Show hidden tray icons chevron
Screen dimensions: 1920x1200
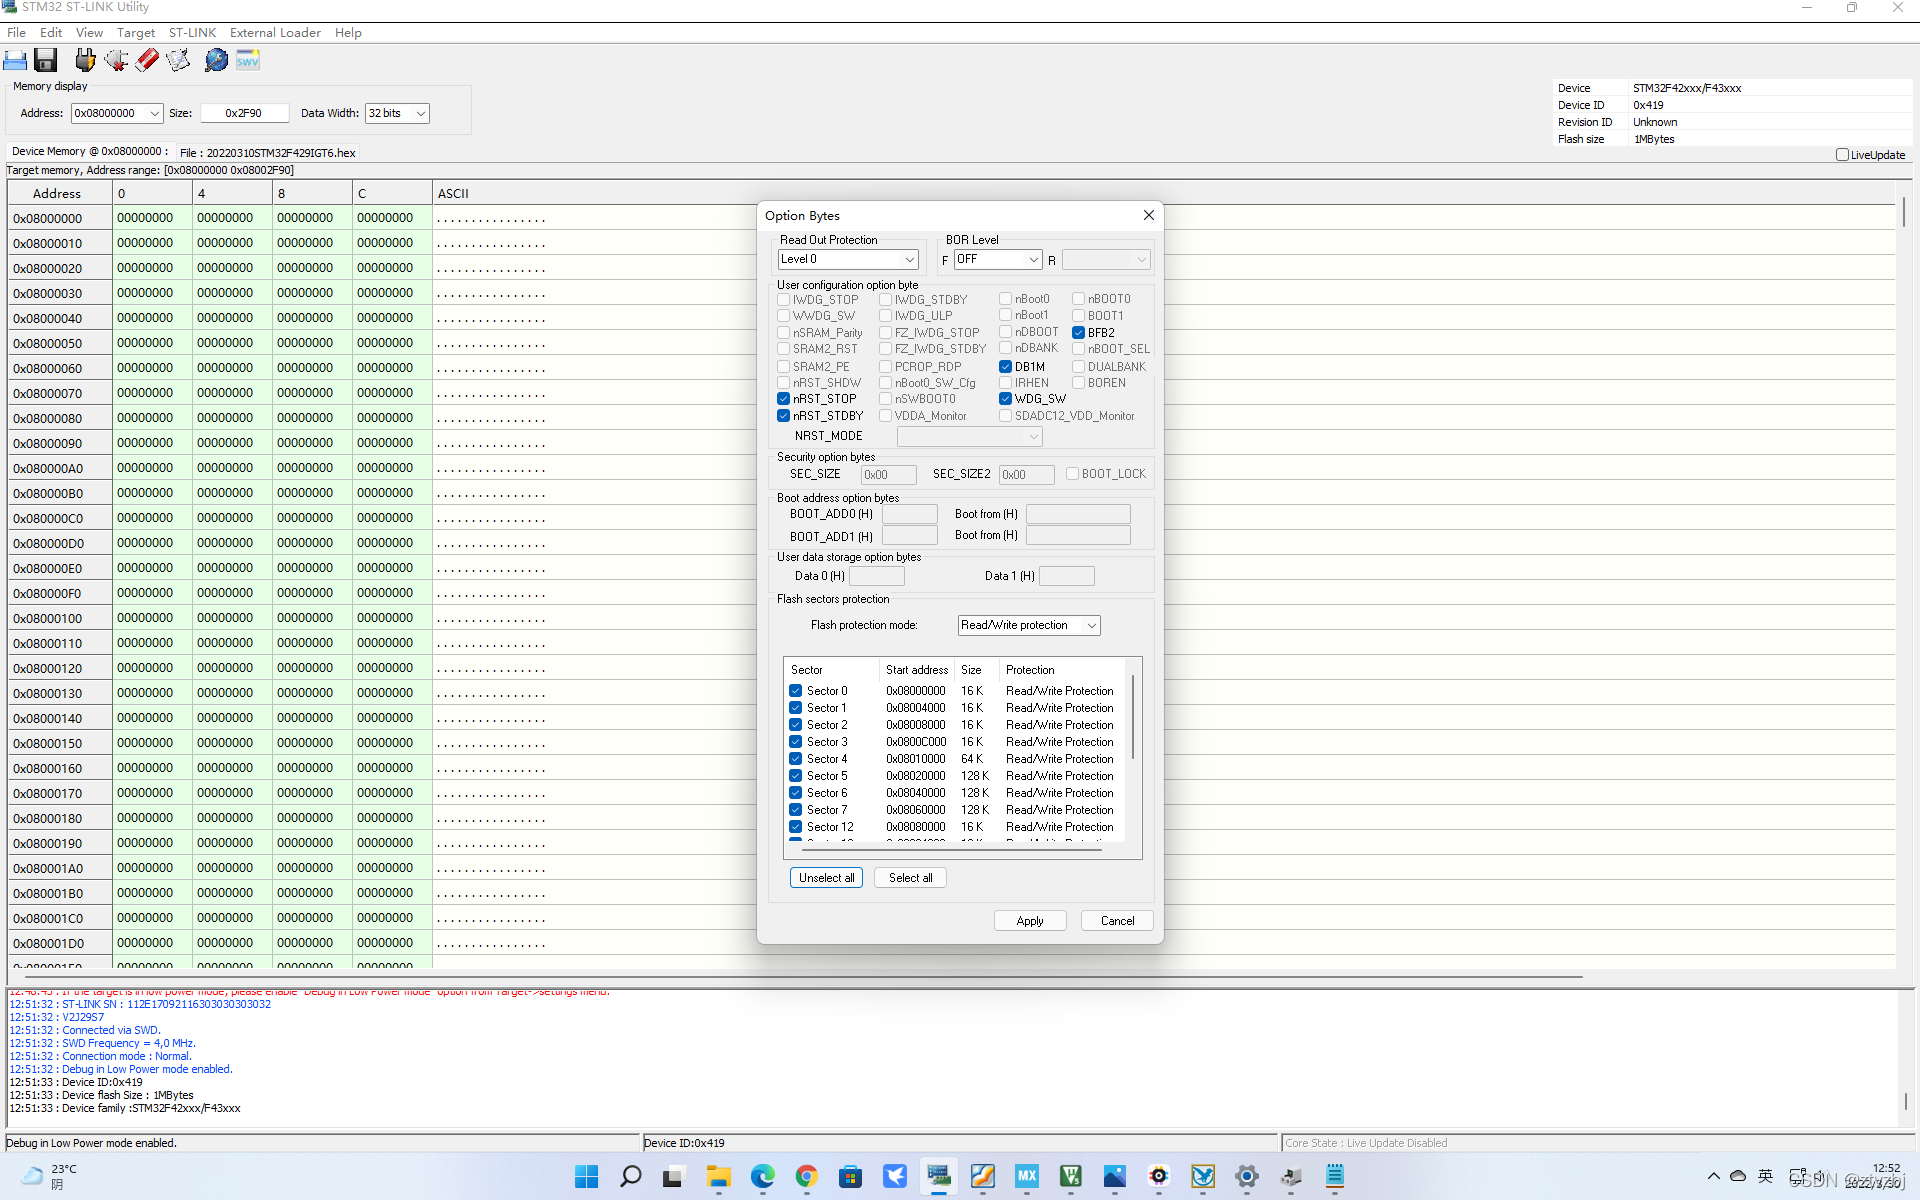[x=1713, y=1177]
